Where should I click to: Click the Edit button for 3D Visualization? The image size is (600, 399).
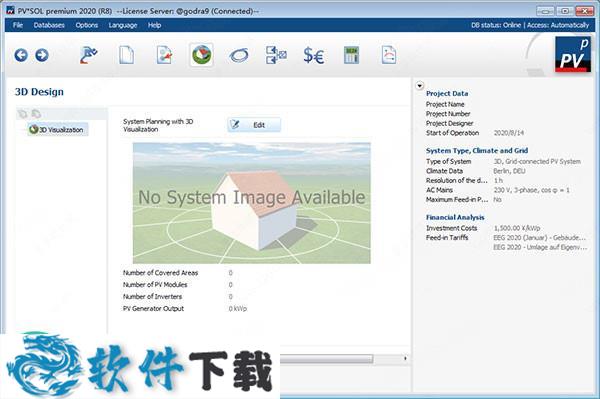254,125
